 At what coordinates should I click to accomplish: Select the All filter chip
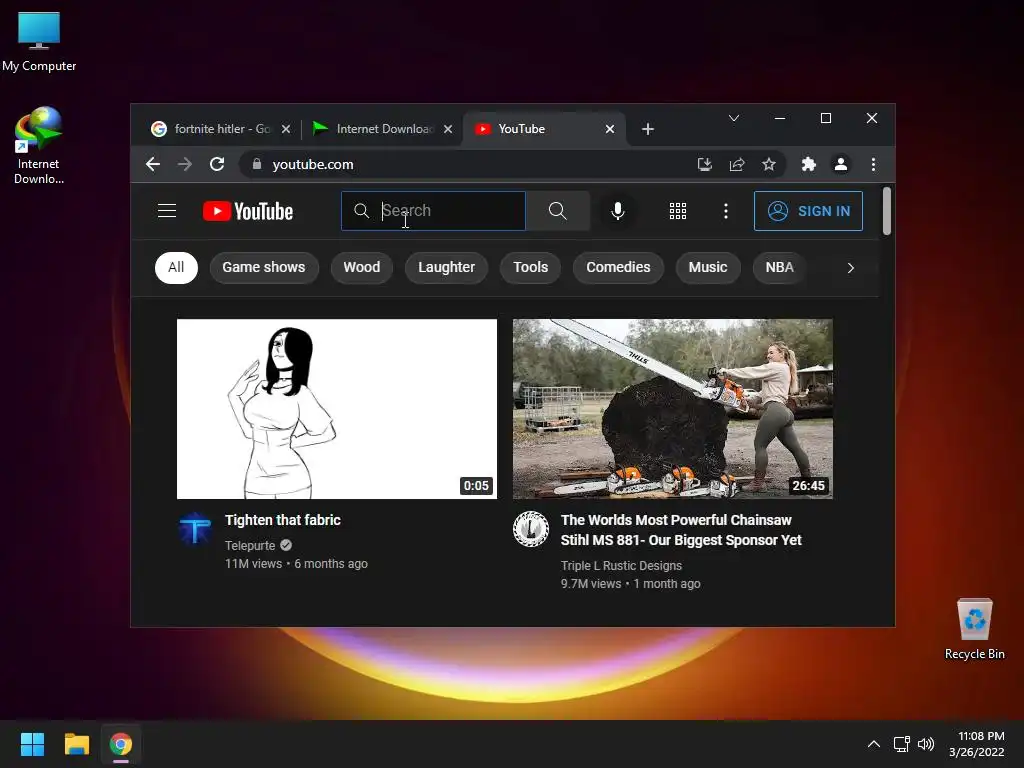click(x=176, y=268)
